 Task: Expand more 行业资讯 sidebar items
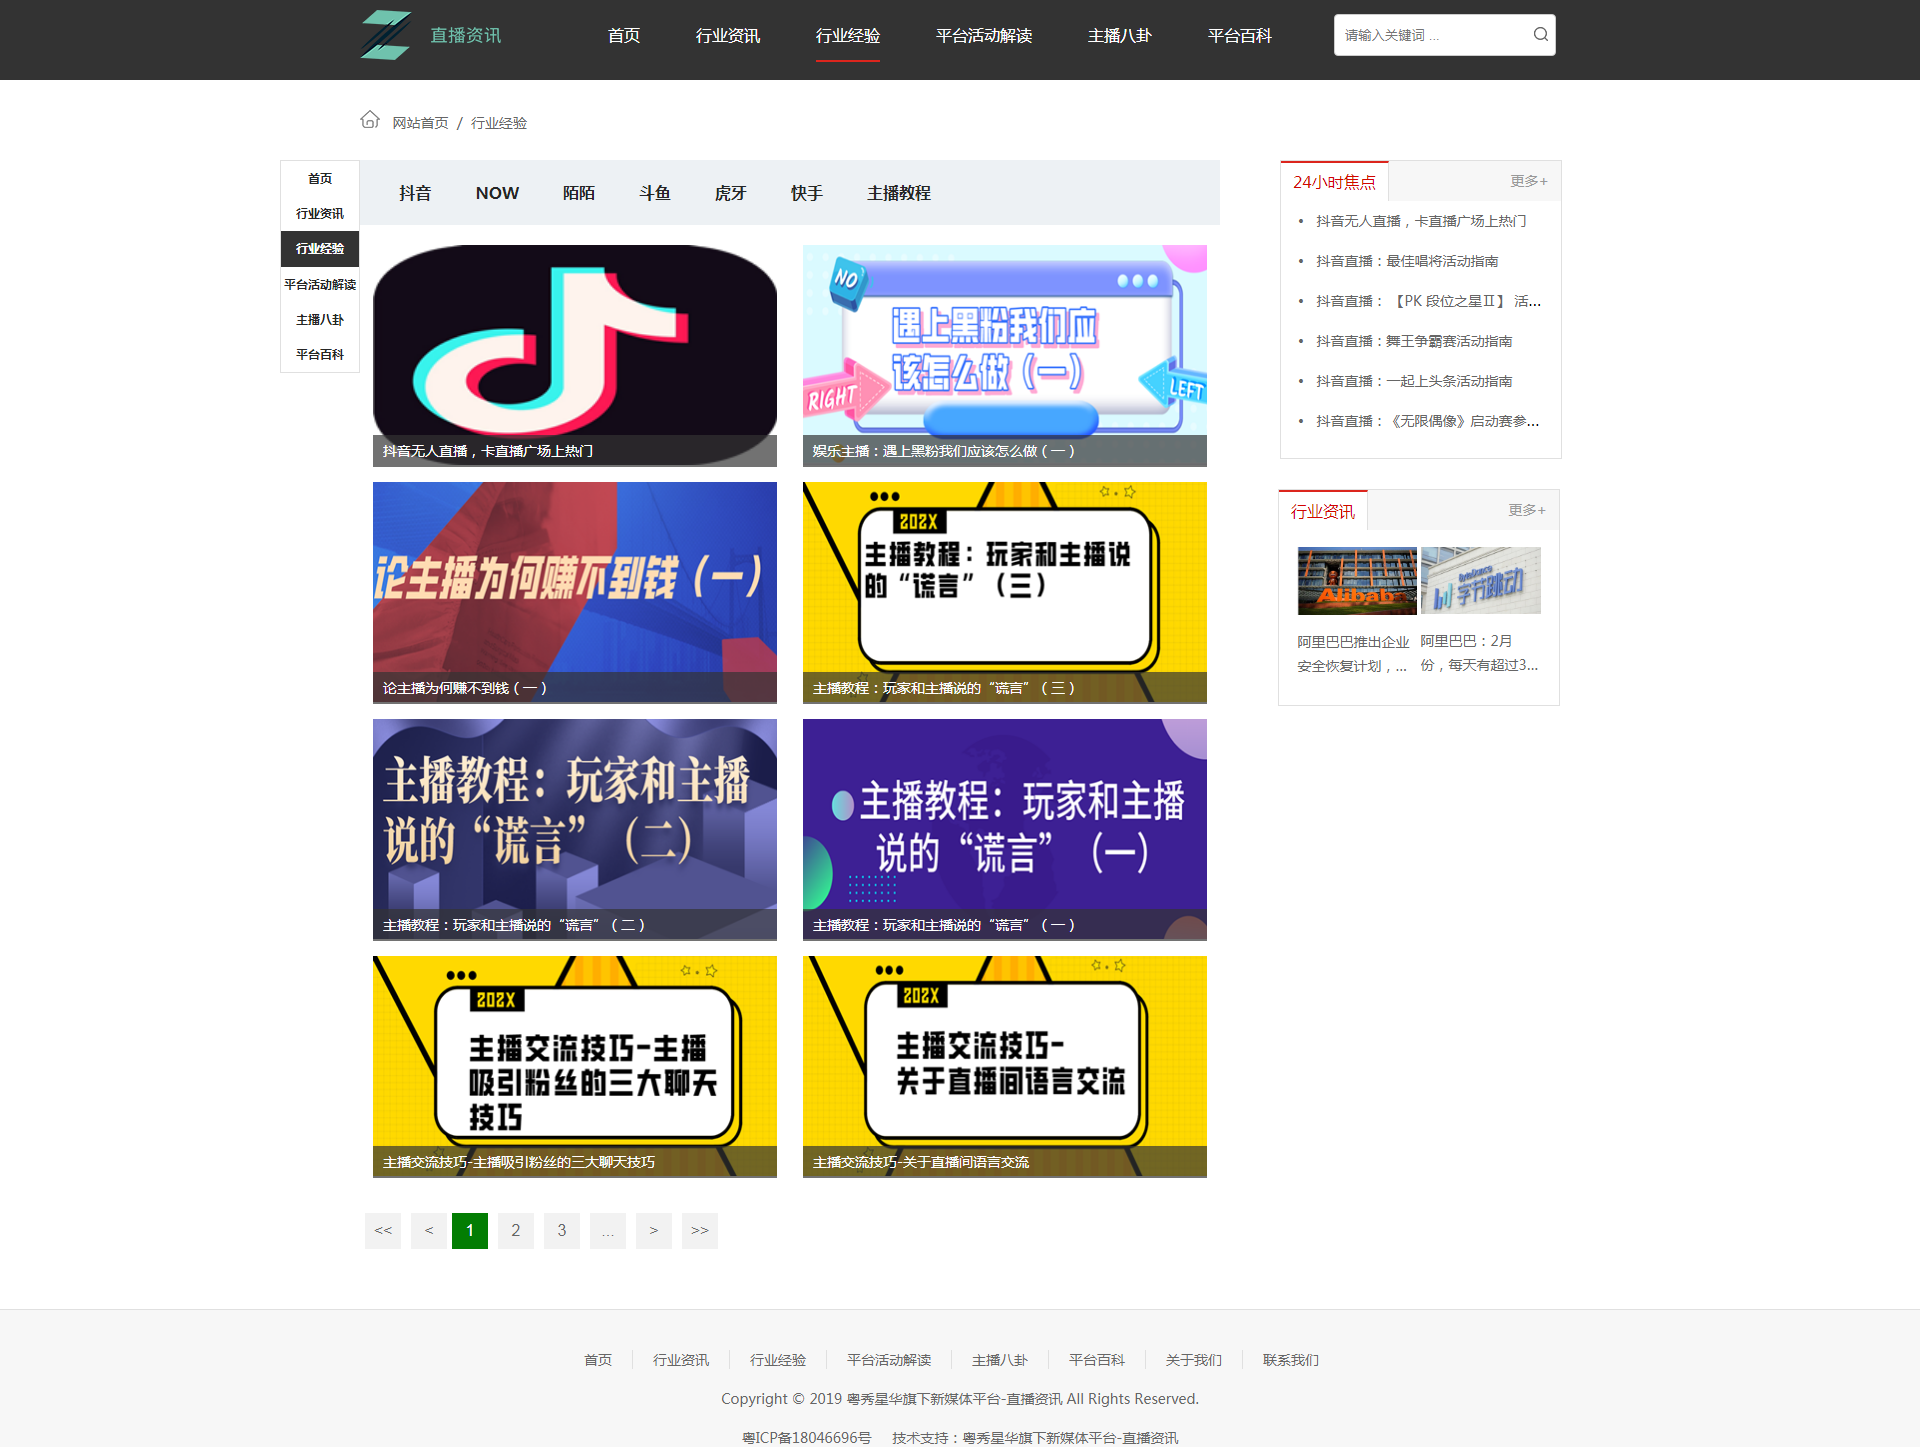[x=1526, y=510]
